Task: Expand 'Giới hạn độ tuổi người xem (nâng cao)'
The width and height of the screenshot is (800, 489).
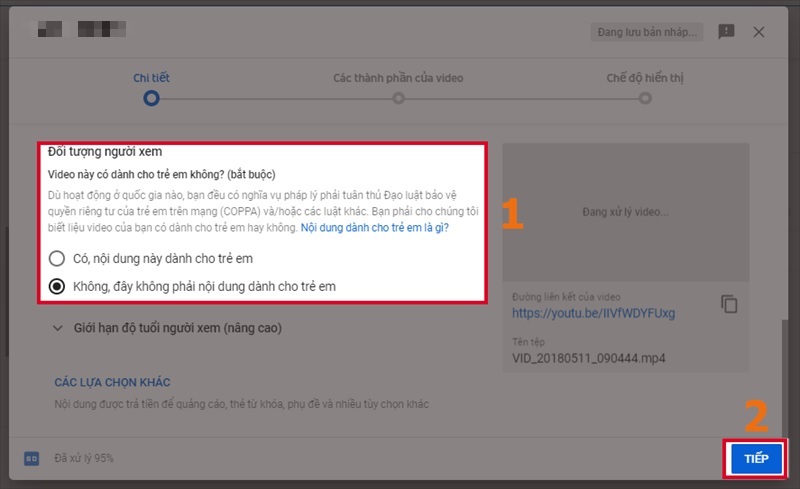Action: pos(167,327)
